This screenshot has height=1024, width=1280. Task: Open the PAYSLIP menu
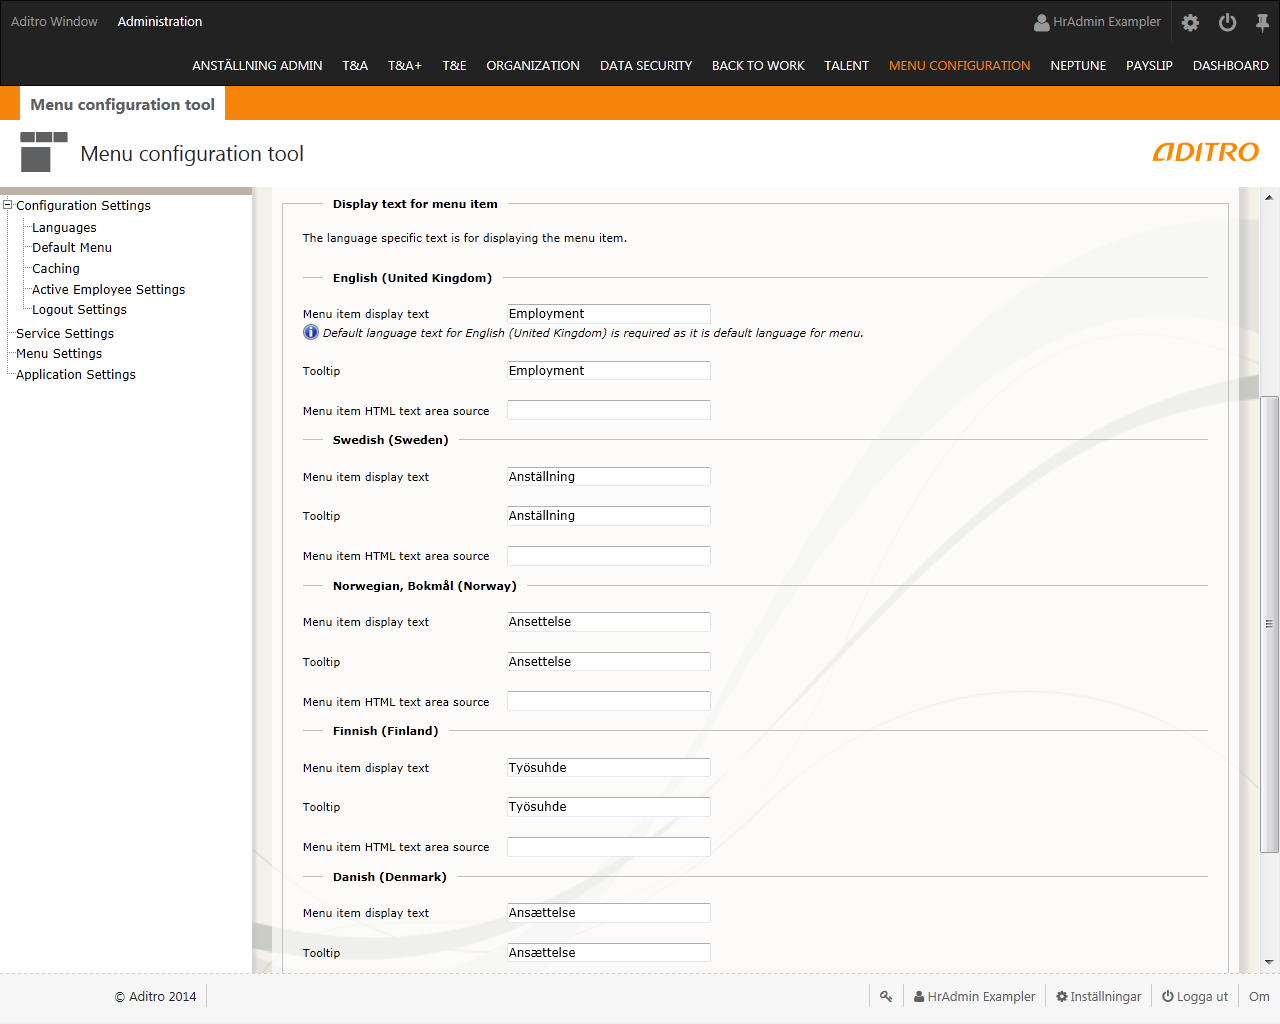[1149, 66]
